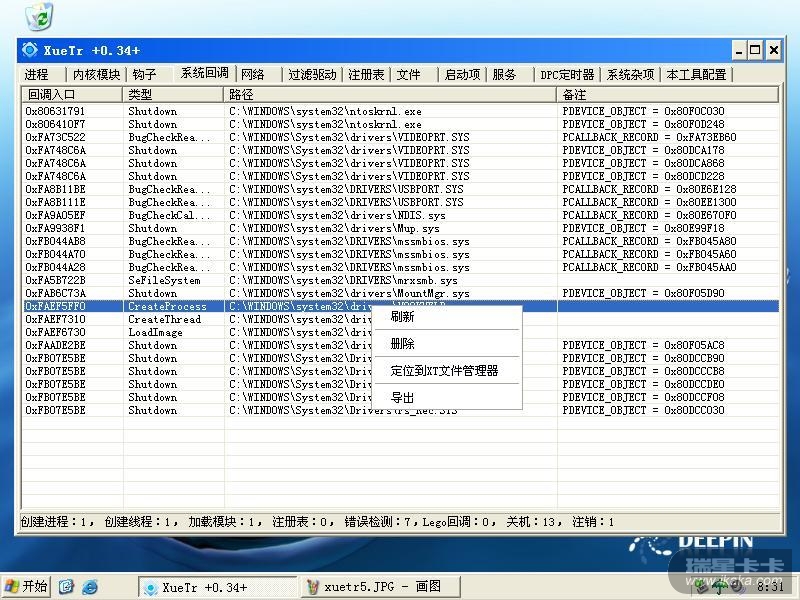Open the 本工具配置 tab
Image resolution: width=800 pixels, height=600 pixels.
pyautogui.click(x=696, y=75)
